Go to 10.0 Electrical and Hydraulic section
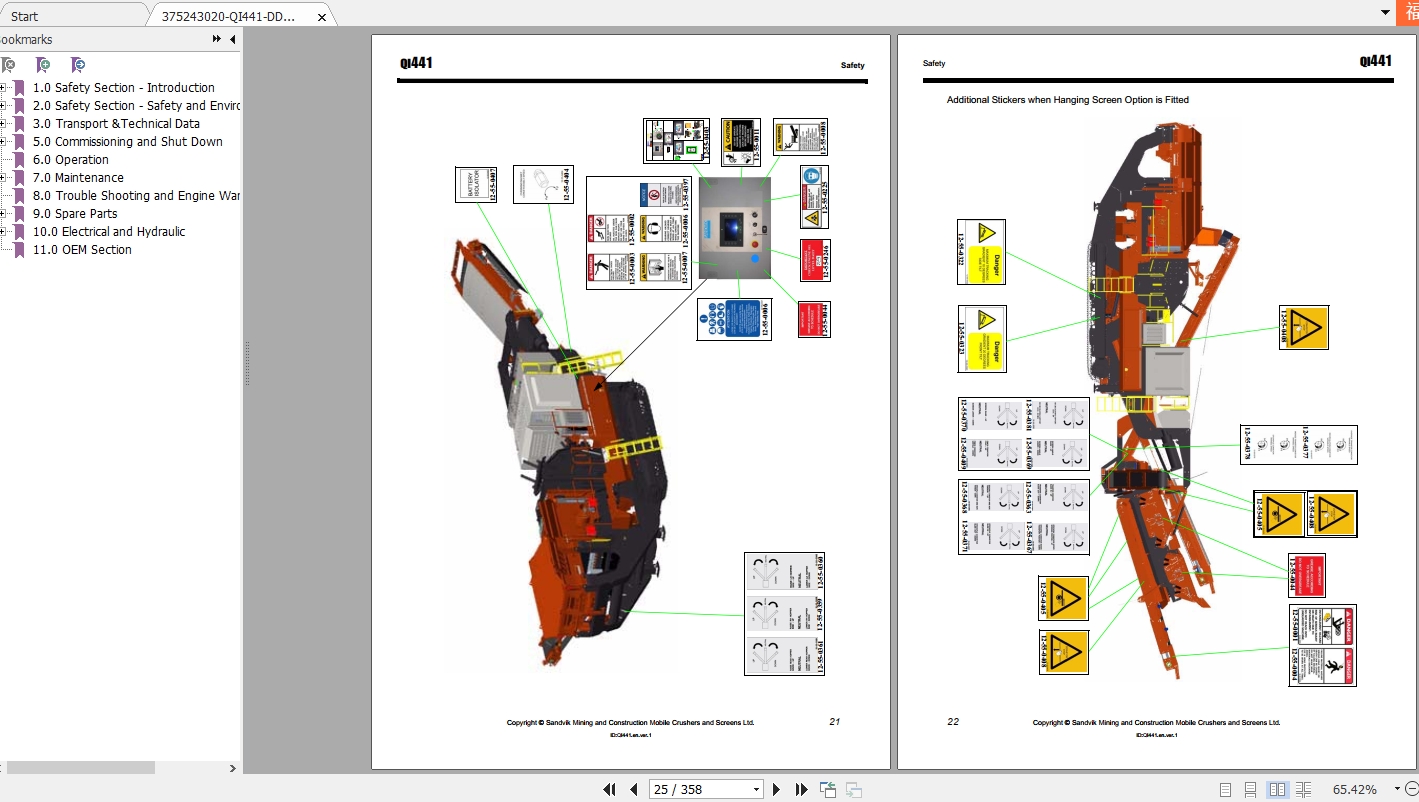Screen dimensions: 1419x802 tap(110, 231)
